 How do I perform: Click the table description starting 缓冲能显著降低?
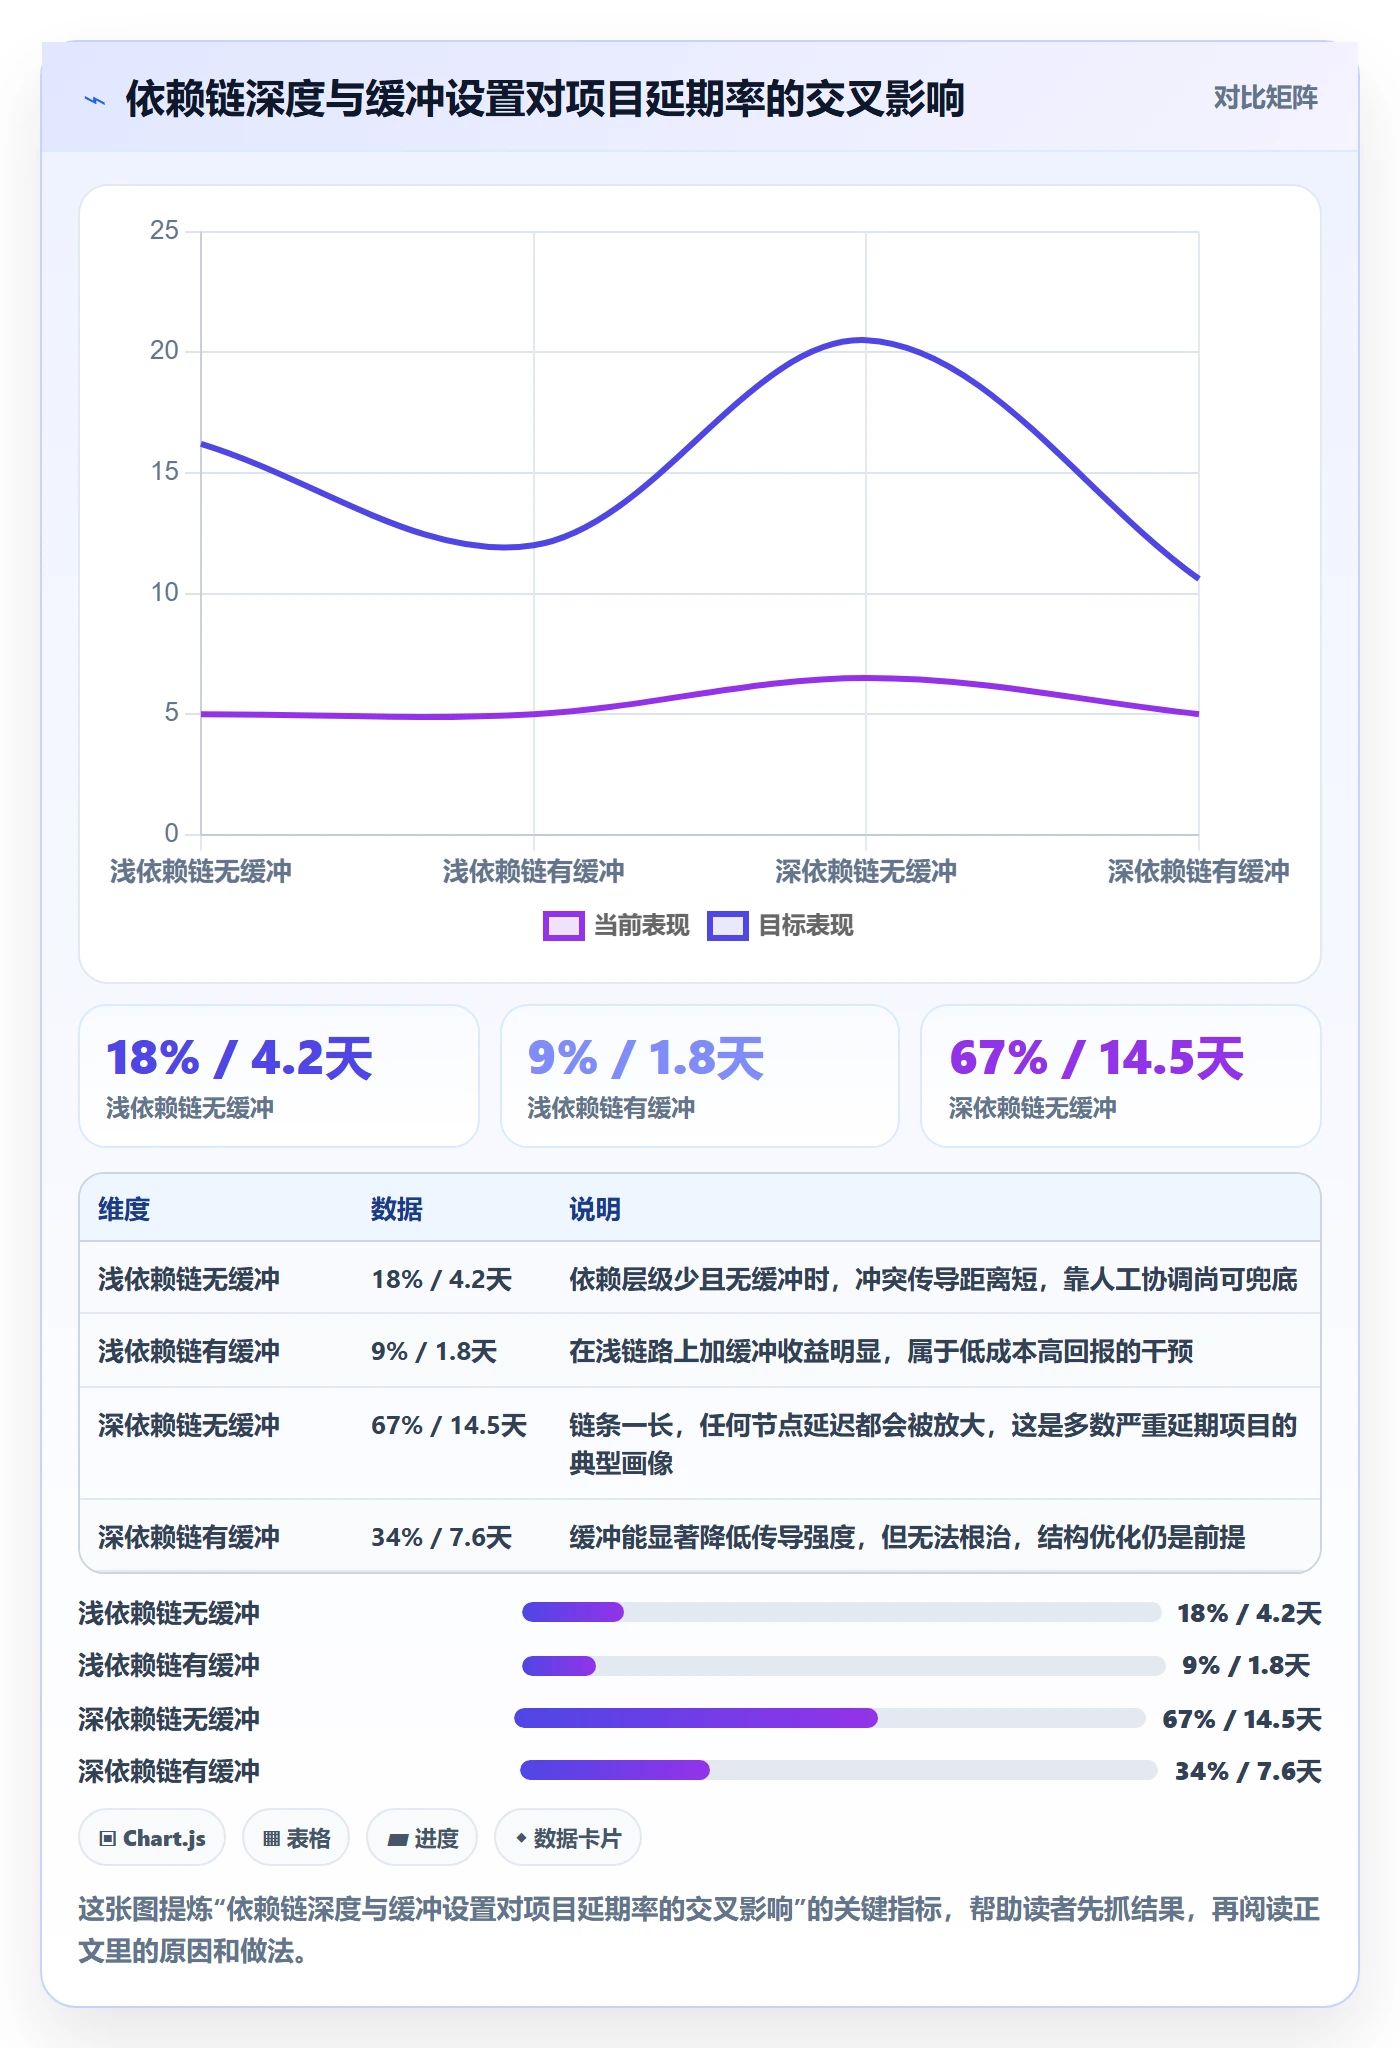[x=907, y=1538]
